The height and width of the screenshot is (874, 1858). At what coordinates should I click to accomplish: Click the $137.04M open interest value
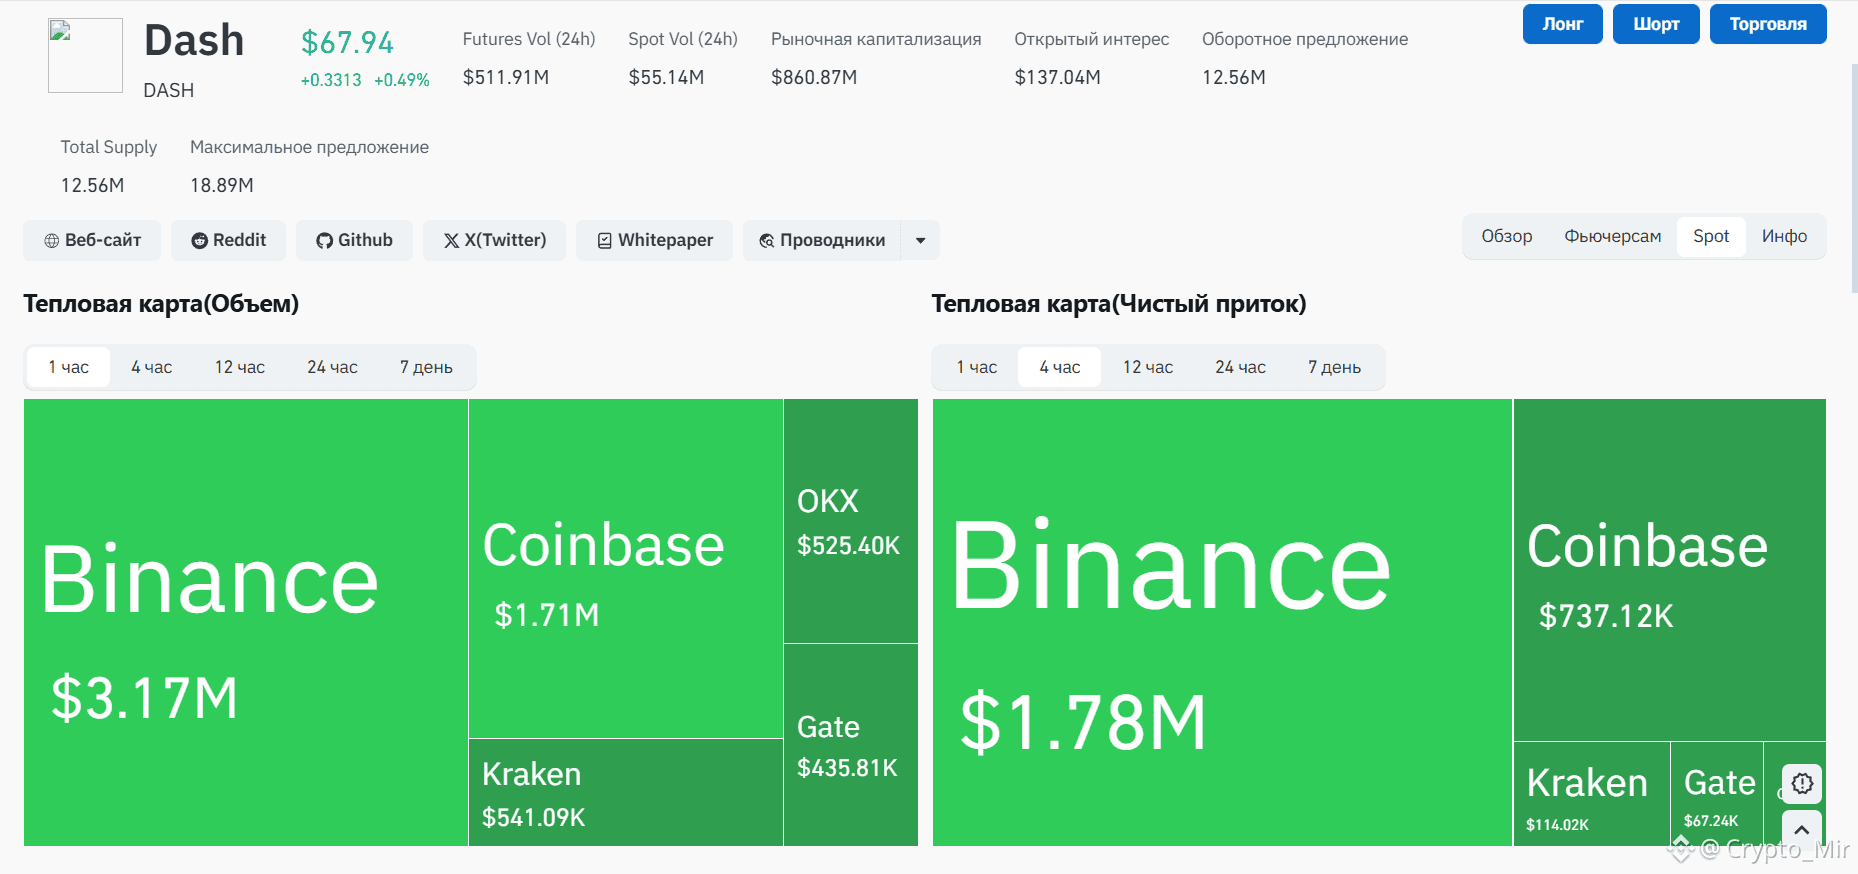(1058, 77)
